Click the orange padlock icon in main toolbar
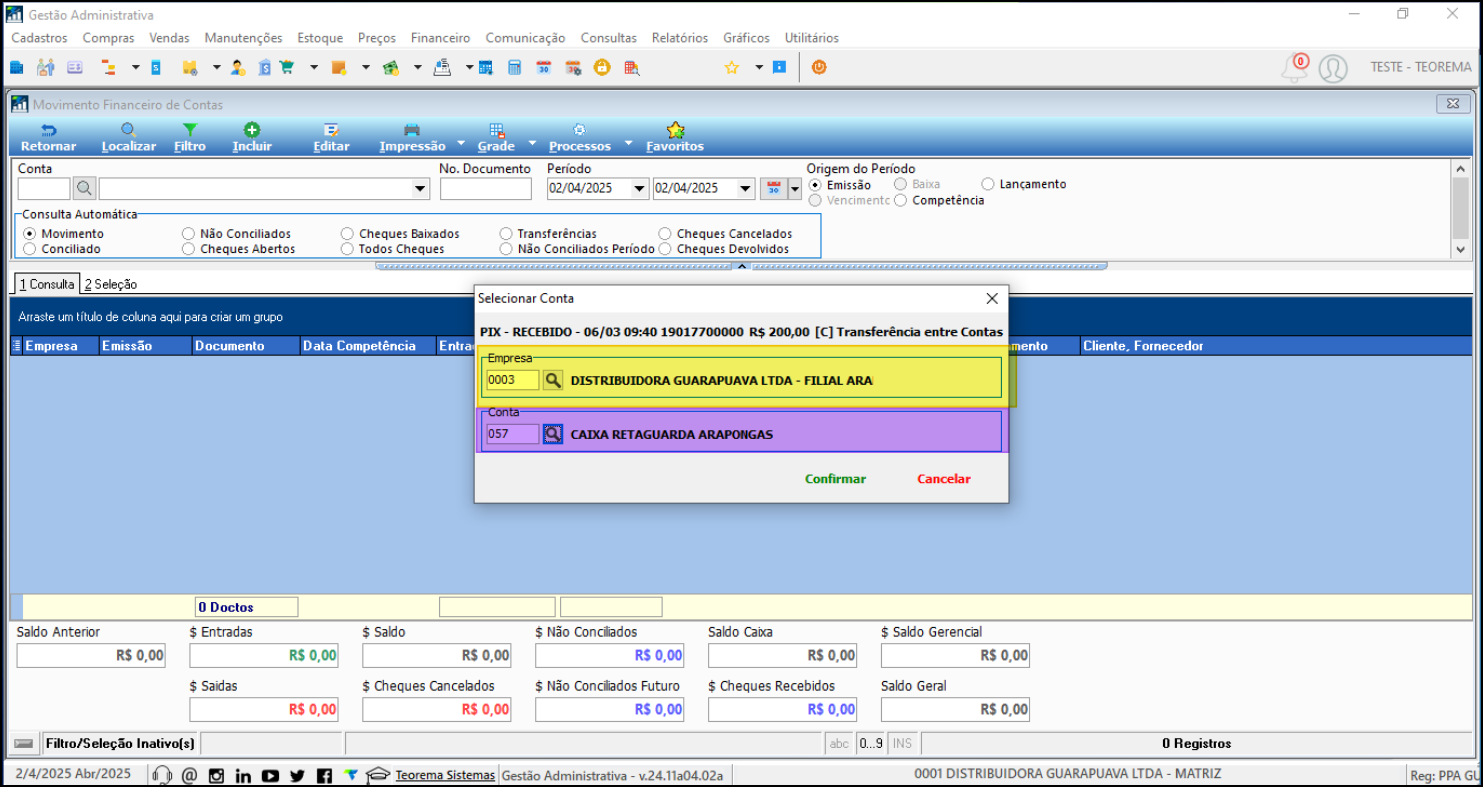 [602, 67]
